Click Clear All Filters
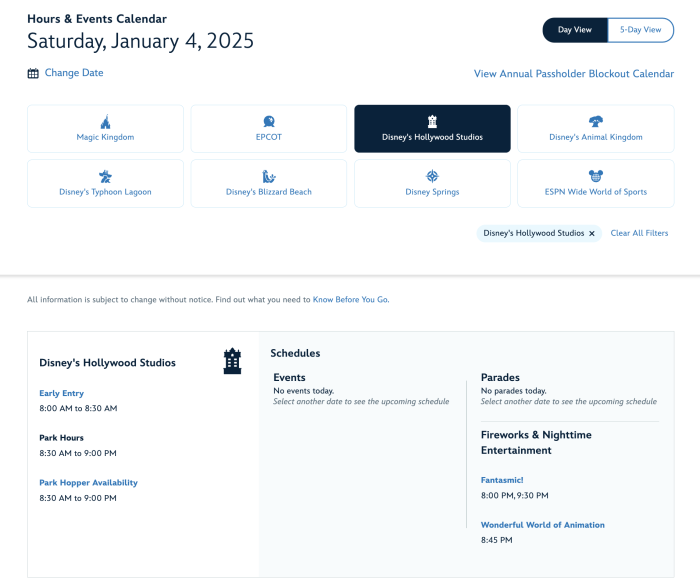700x584 pixels. [639, 233]
